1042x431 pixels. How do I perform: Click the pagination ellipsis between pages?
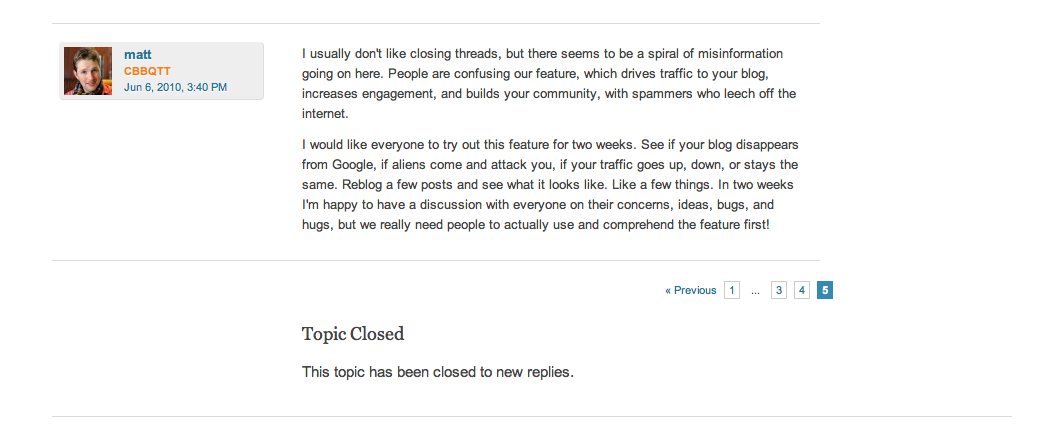coord(755,291)
